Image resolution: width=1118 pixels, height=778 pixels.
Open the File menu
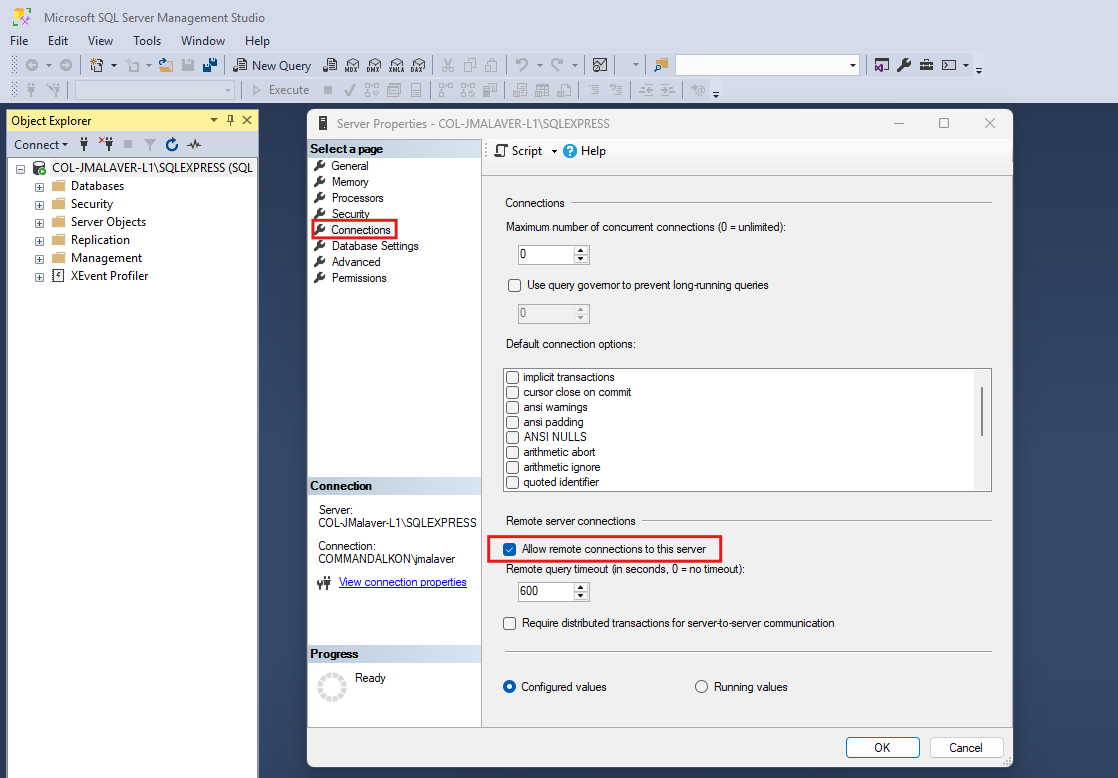click(19, 41)
